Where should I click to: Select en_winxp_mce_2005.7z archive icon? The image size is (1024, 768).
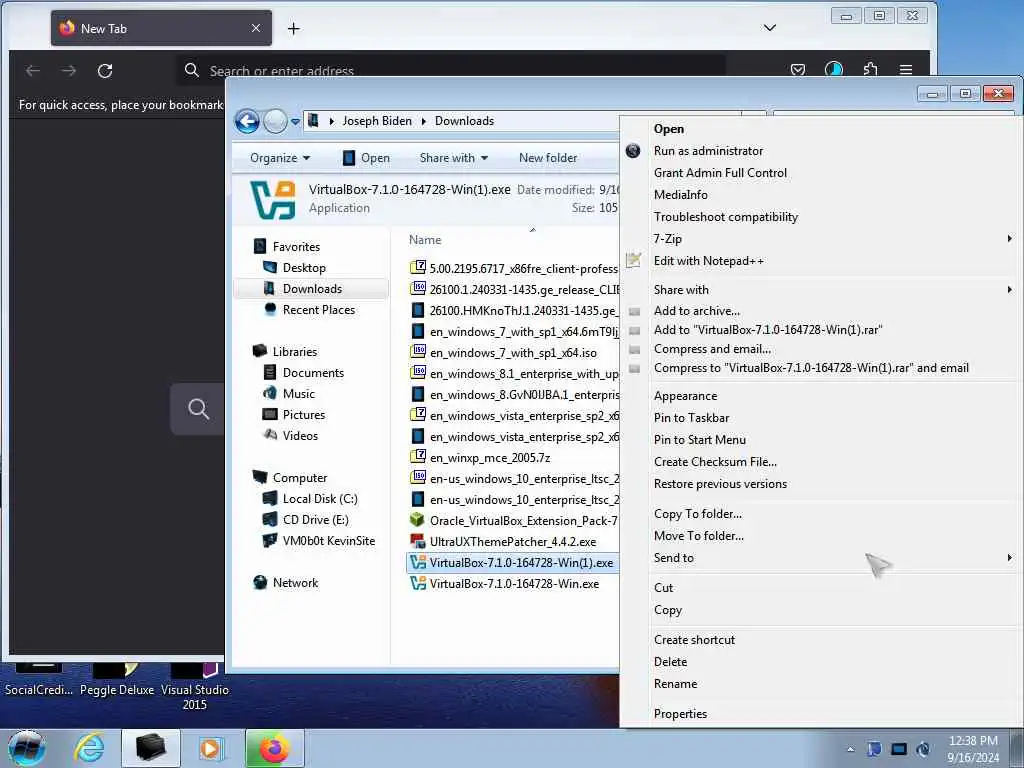coord(418,457)
